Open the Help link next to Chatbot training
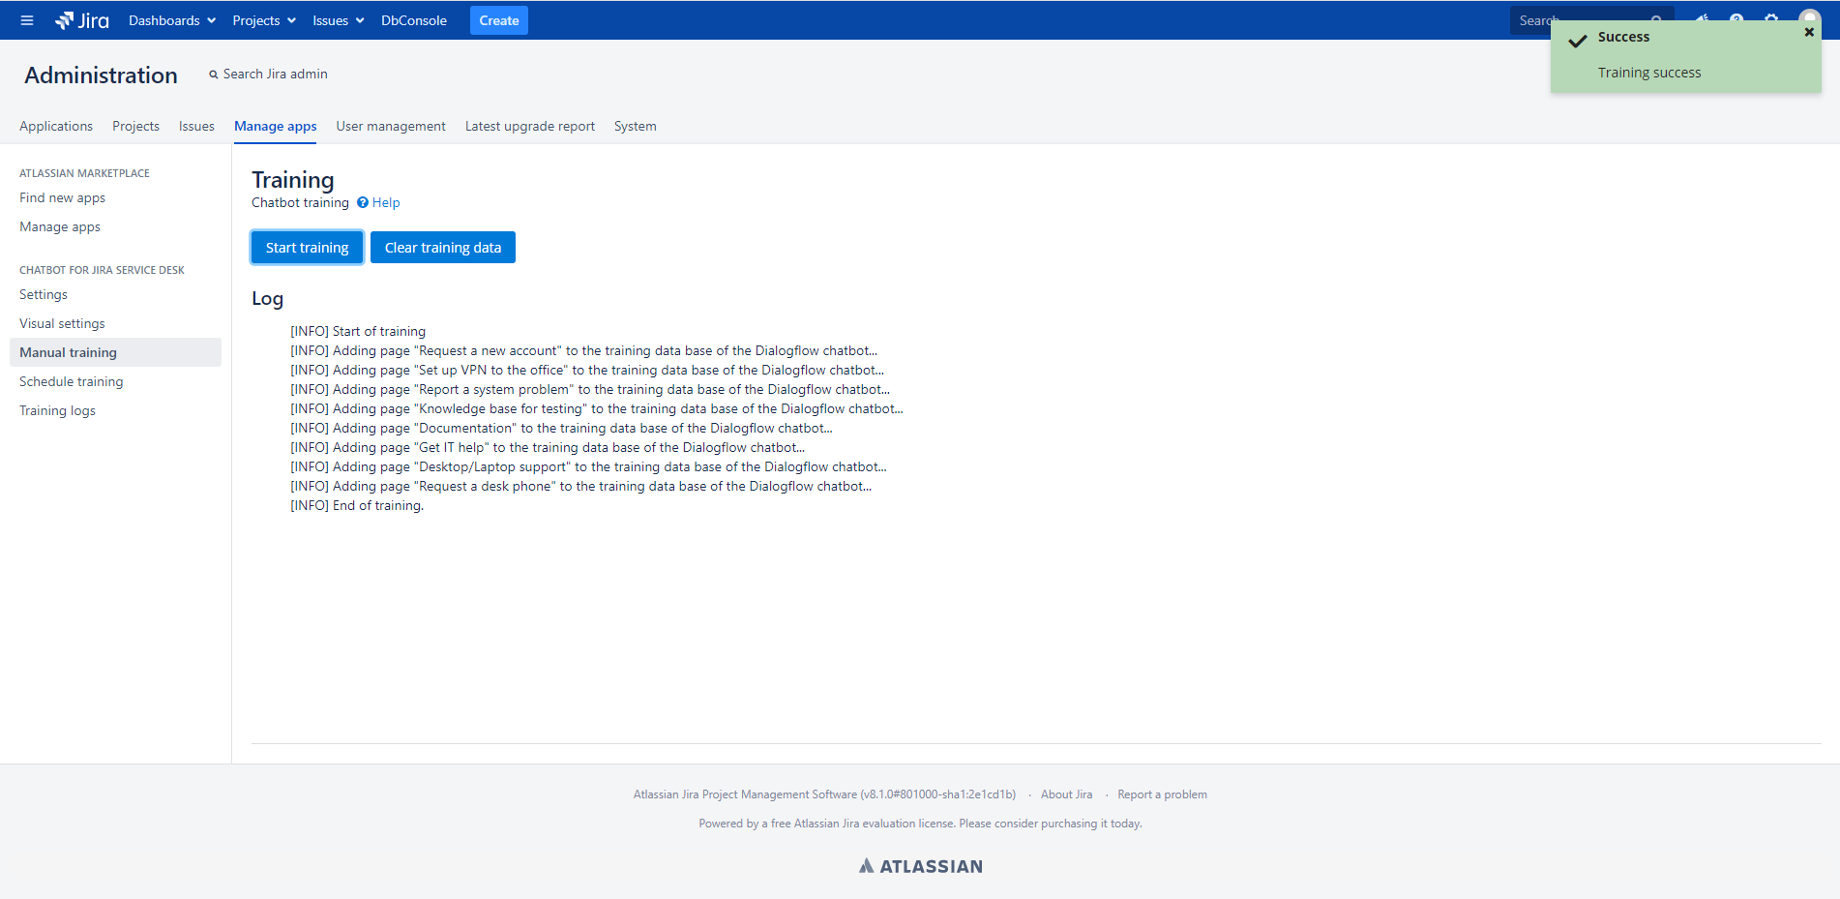The width and height of the screenshot is (1840, 899). pyautogui.click(x=386, y=203)
